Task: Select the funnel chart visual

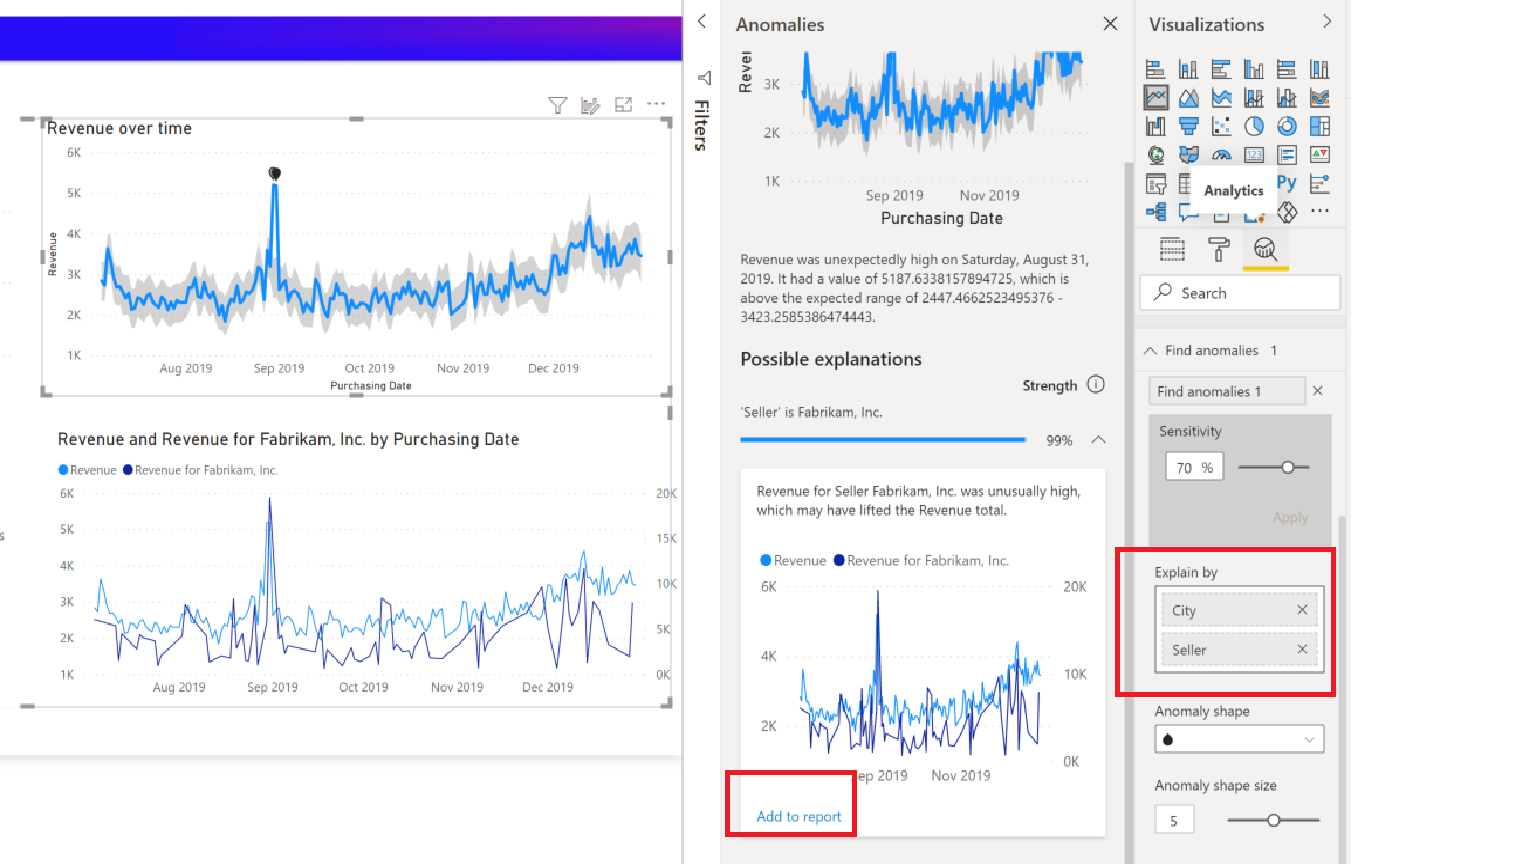Action: [x=1188, y=126]
